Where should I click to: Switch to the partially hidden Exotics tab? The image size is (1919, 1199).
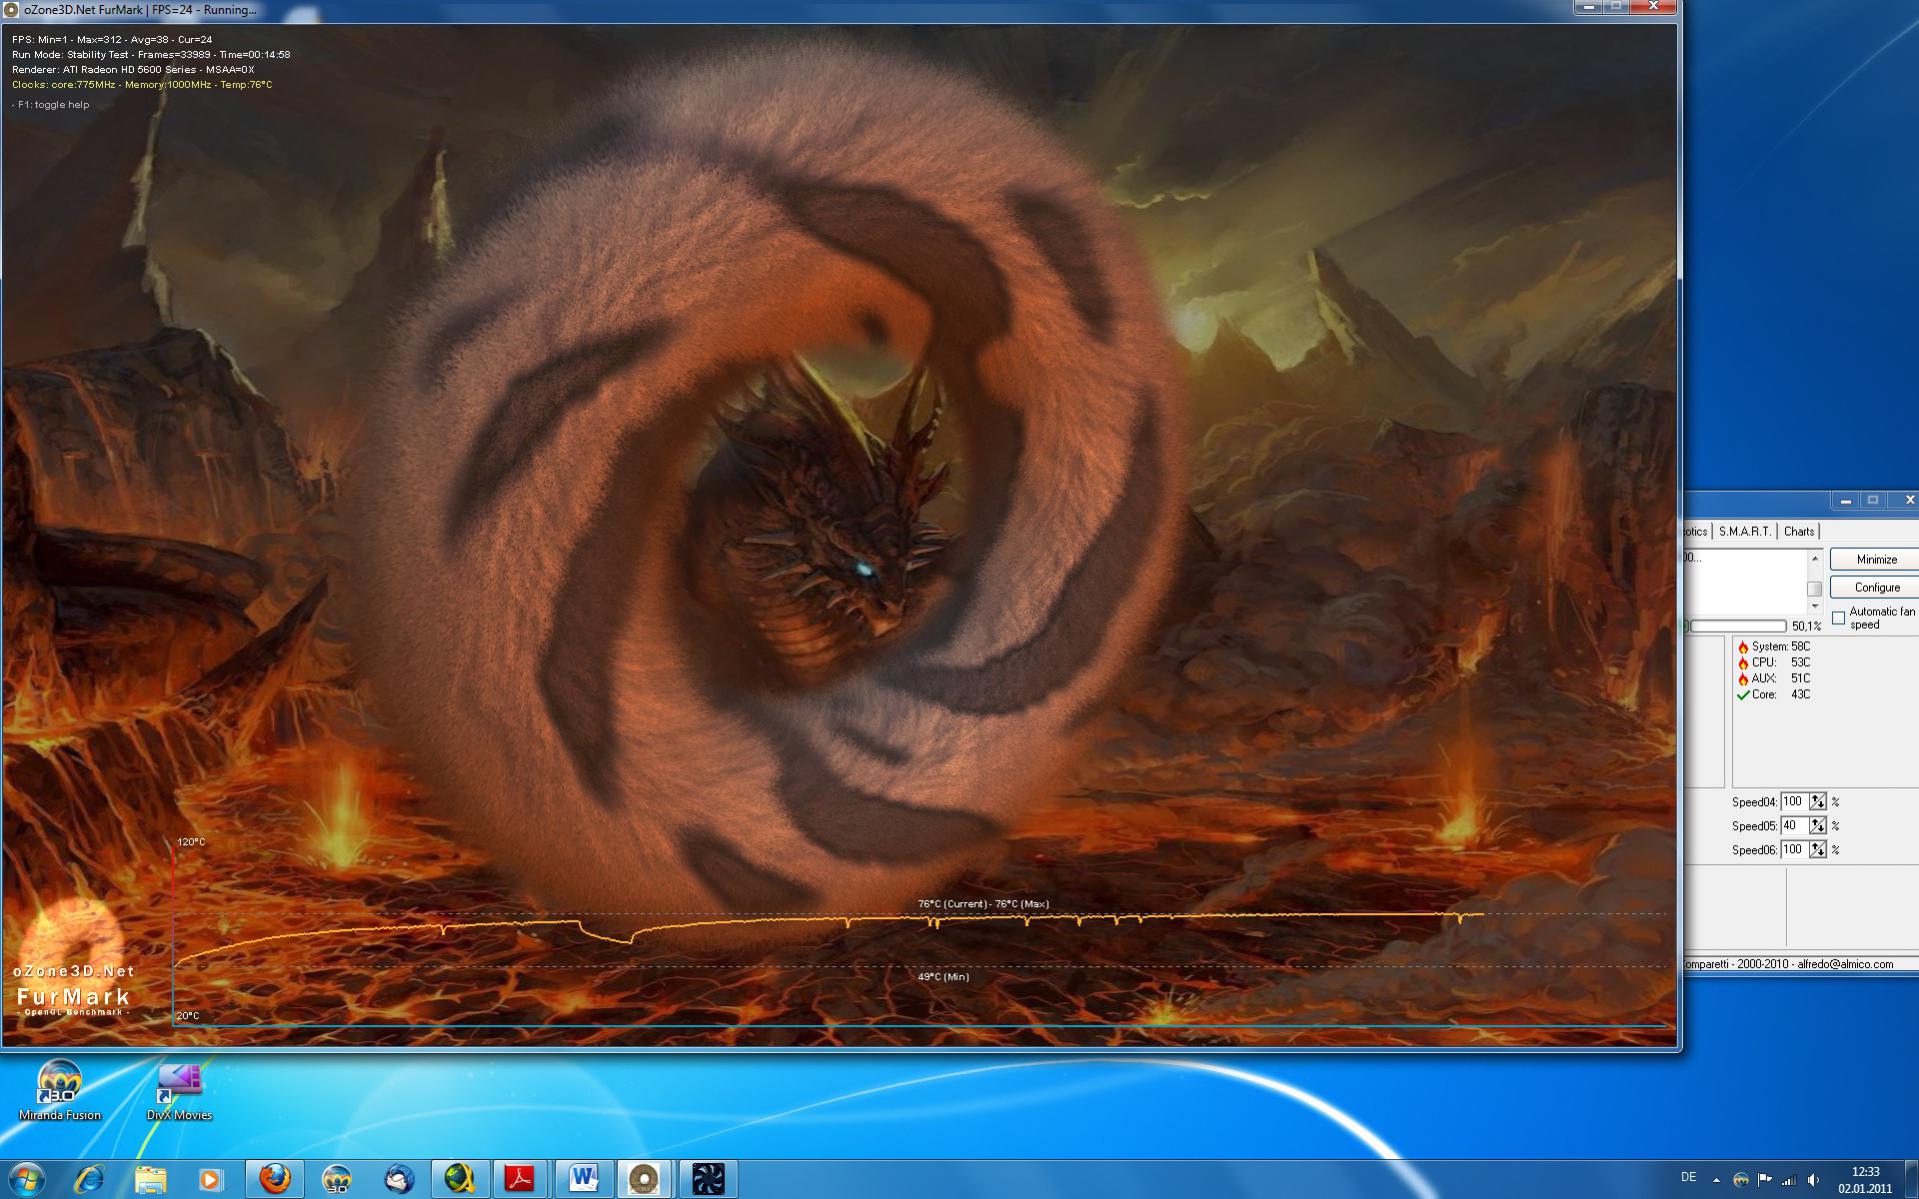(1696, 531)
